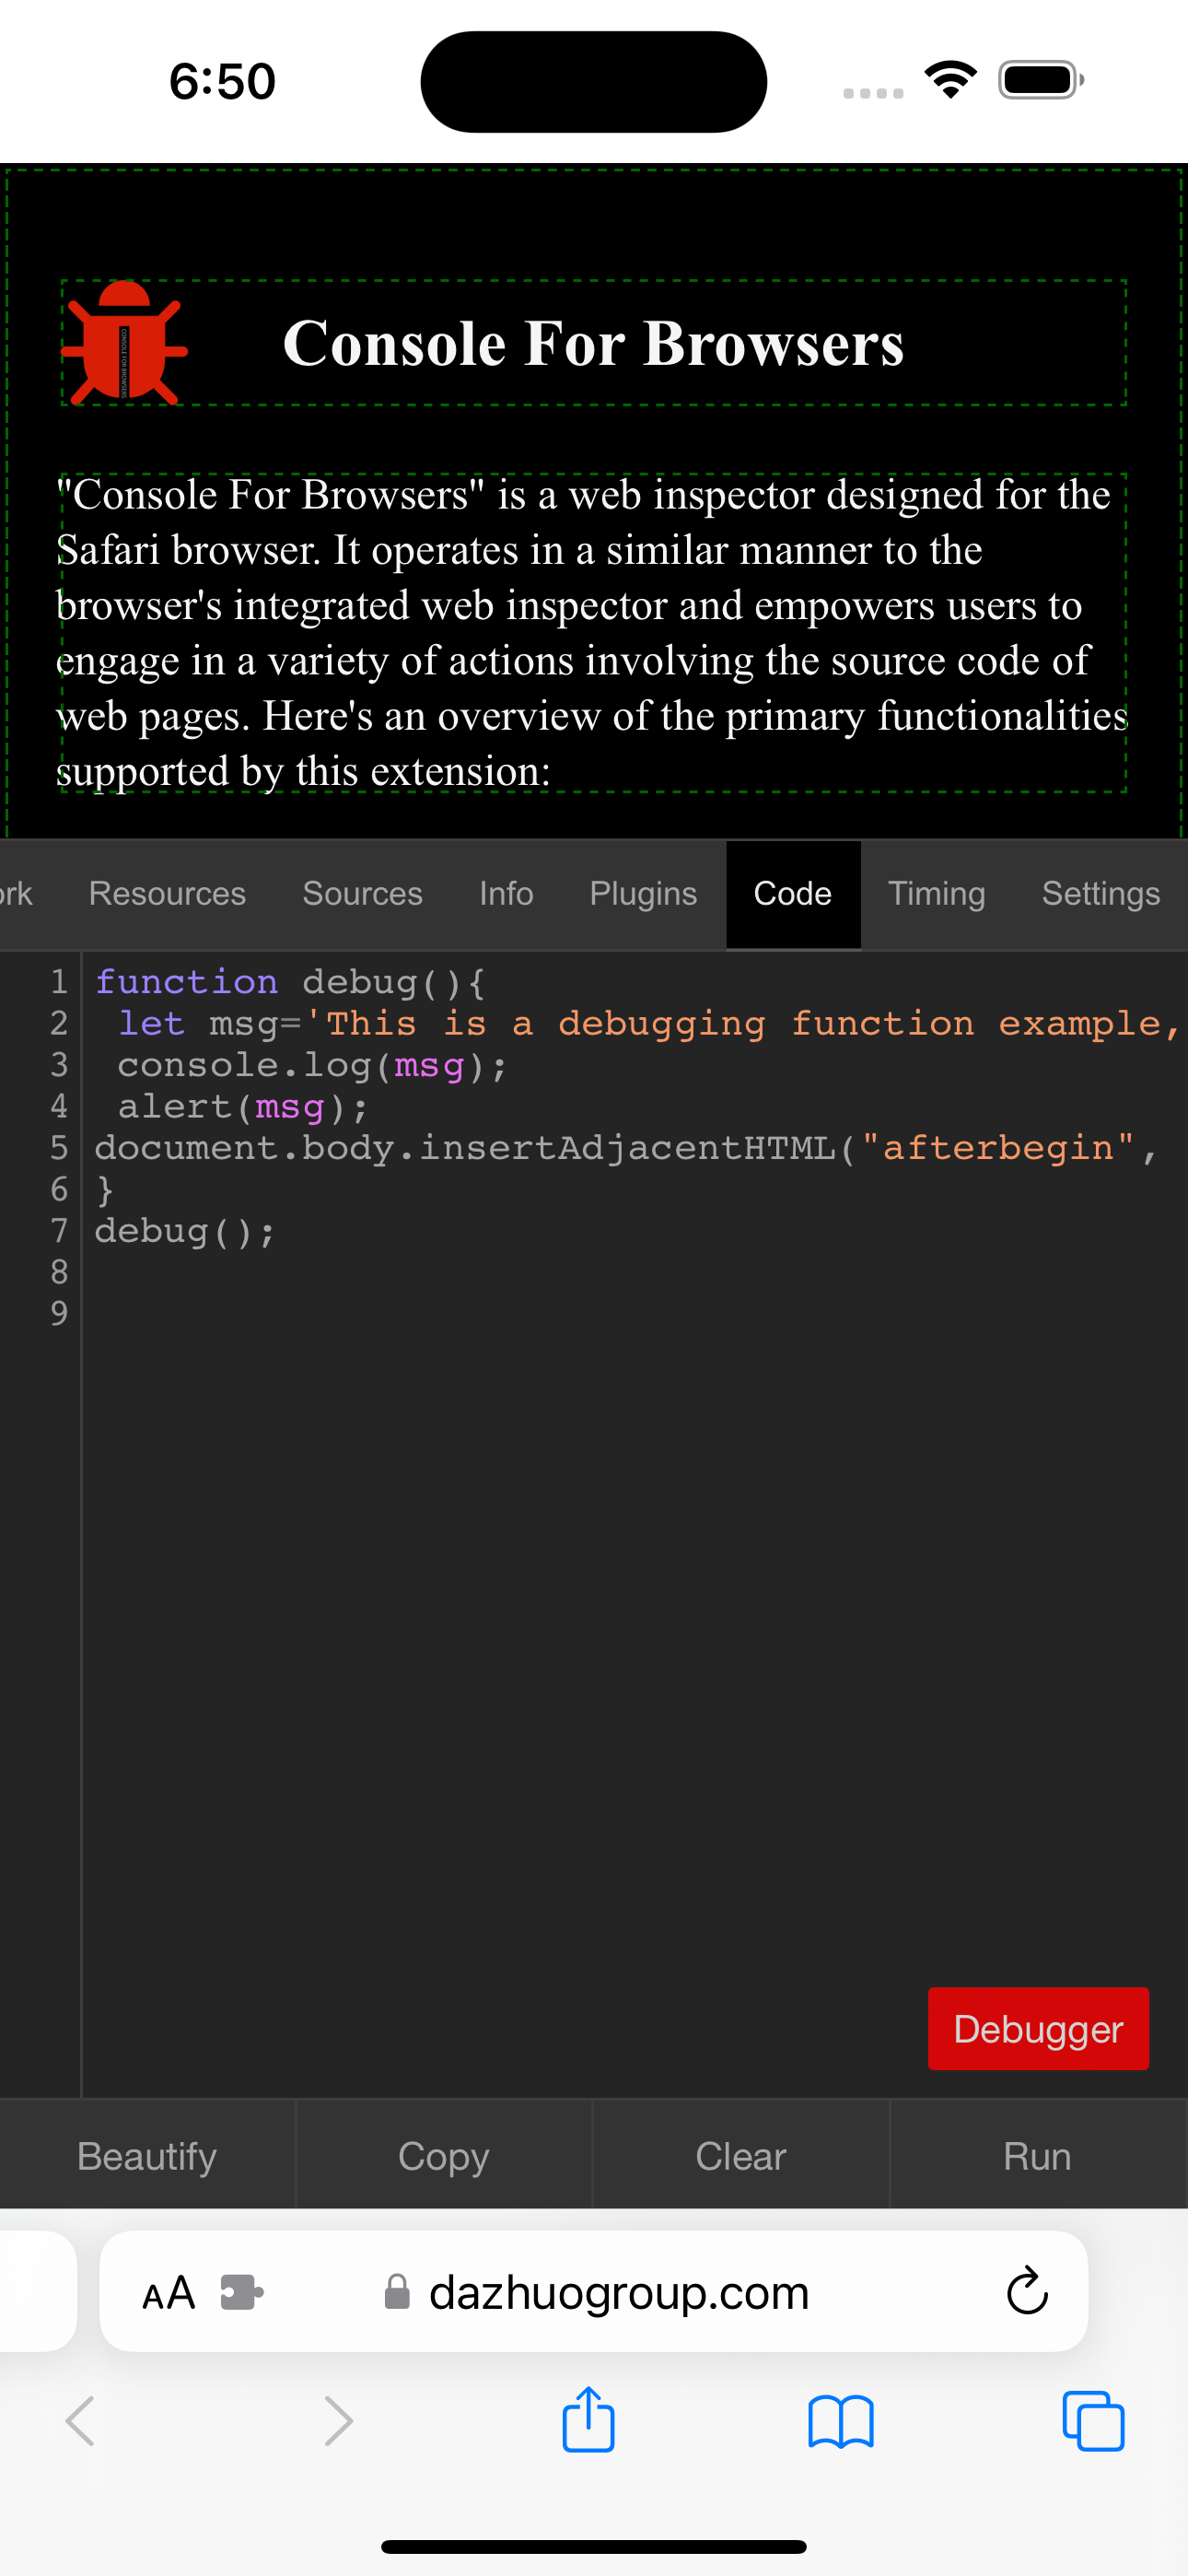Click the 'let msg=' code line
The image size is (1188, 2576).
pos(640,1024)
